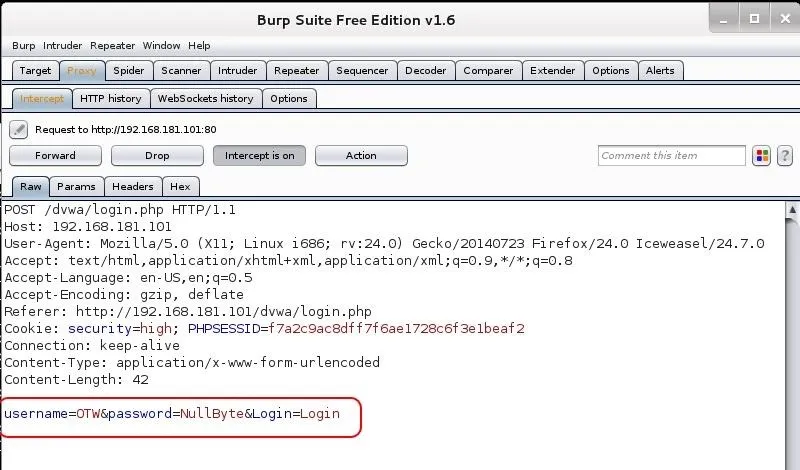Screen dimensions: 800x470
Task: Open the Burp menu
Action: pos(23,46)
